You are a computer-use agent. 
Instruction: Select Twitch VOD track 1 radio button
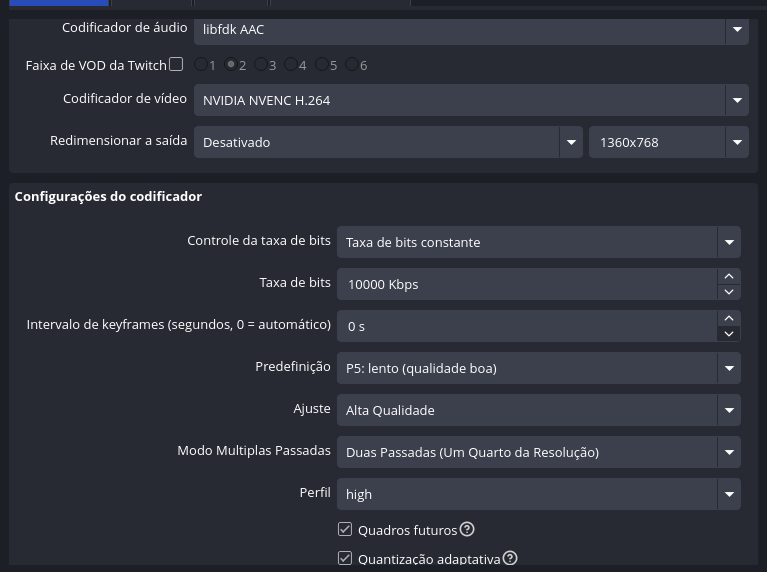point(201,64)
